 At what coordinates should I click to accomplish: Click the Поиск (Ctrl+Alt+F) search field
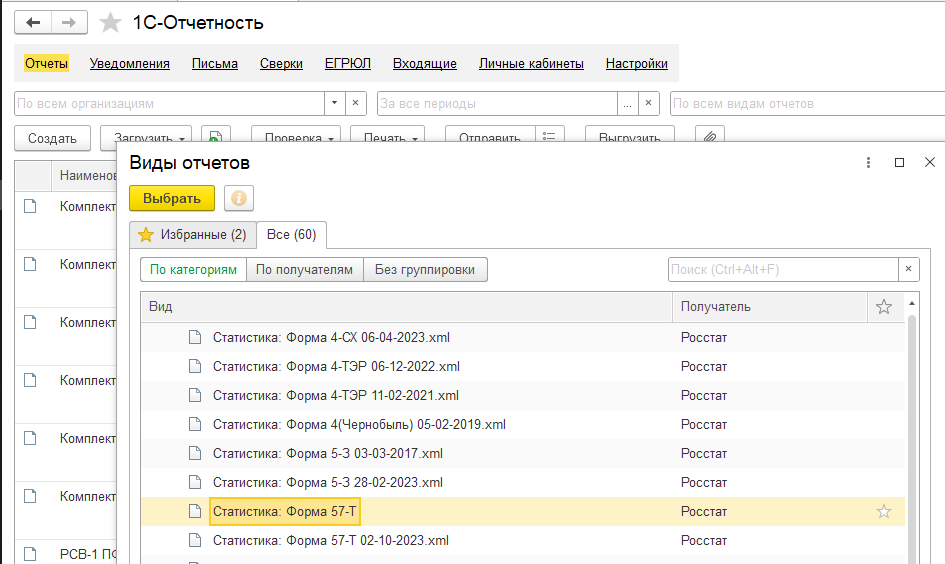tap(783, 269)
